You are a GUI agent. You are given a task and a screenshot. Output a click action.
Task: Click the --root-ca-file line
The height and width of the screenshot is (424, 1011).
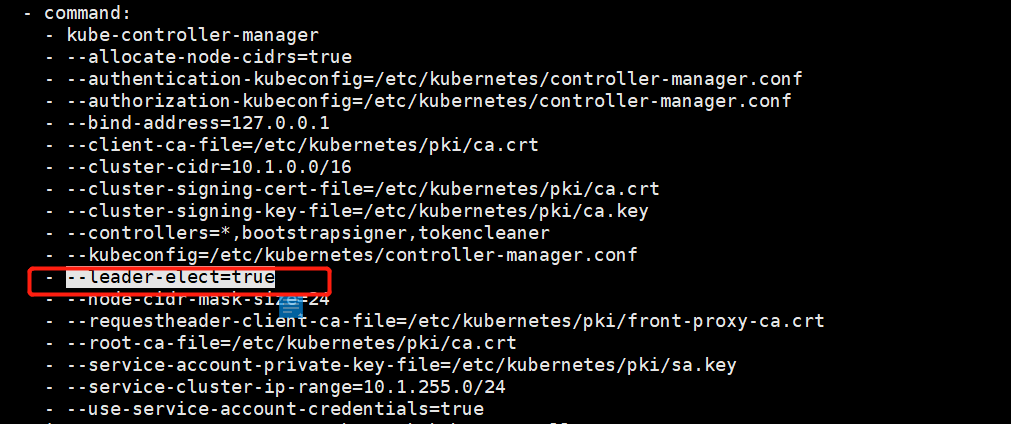tap(291, 343)
